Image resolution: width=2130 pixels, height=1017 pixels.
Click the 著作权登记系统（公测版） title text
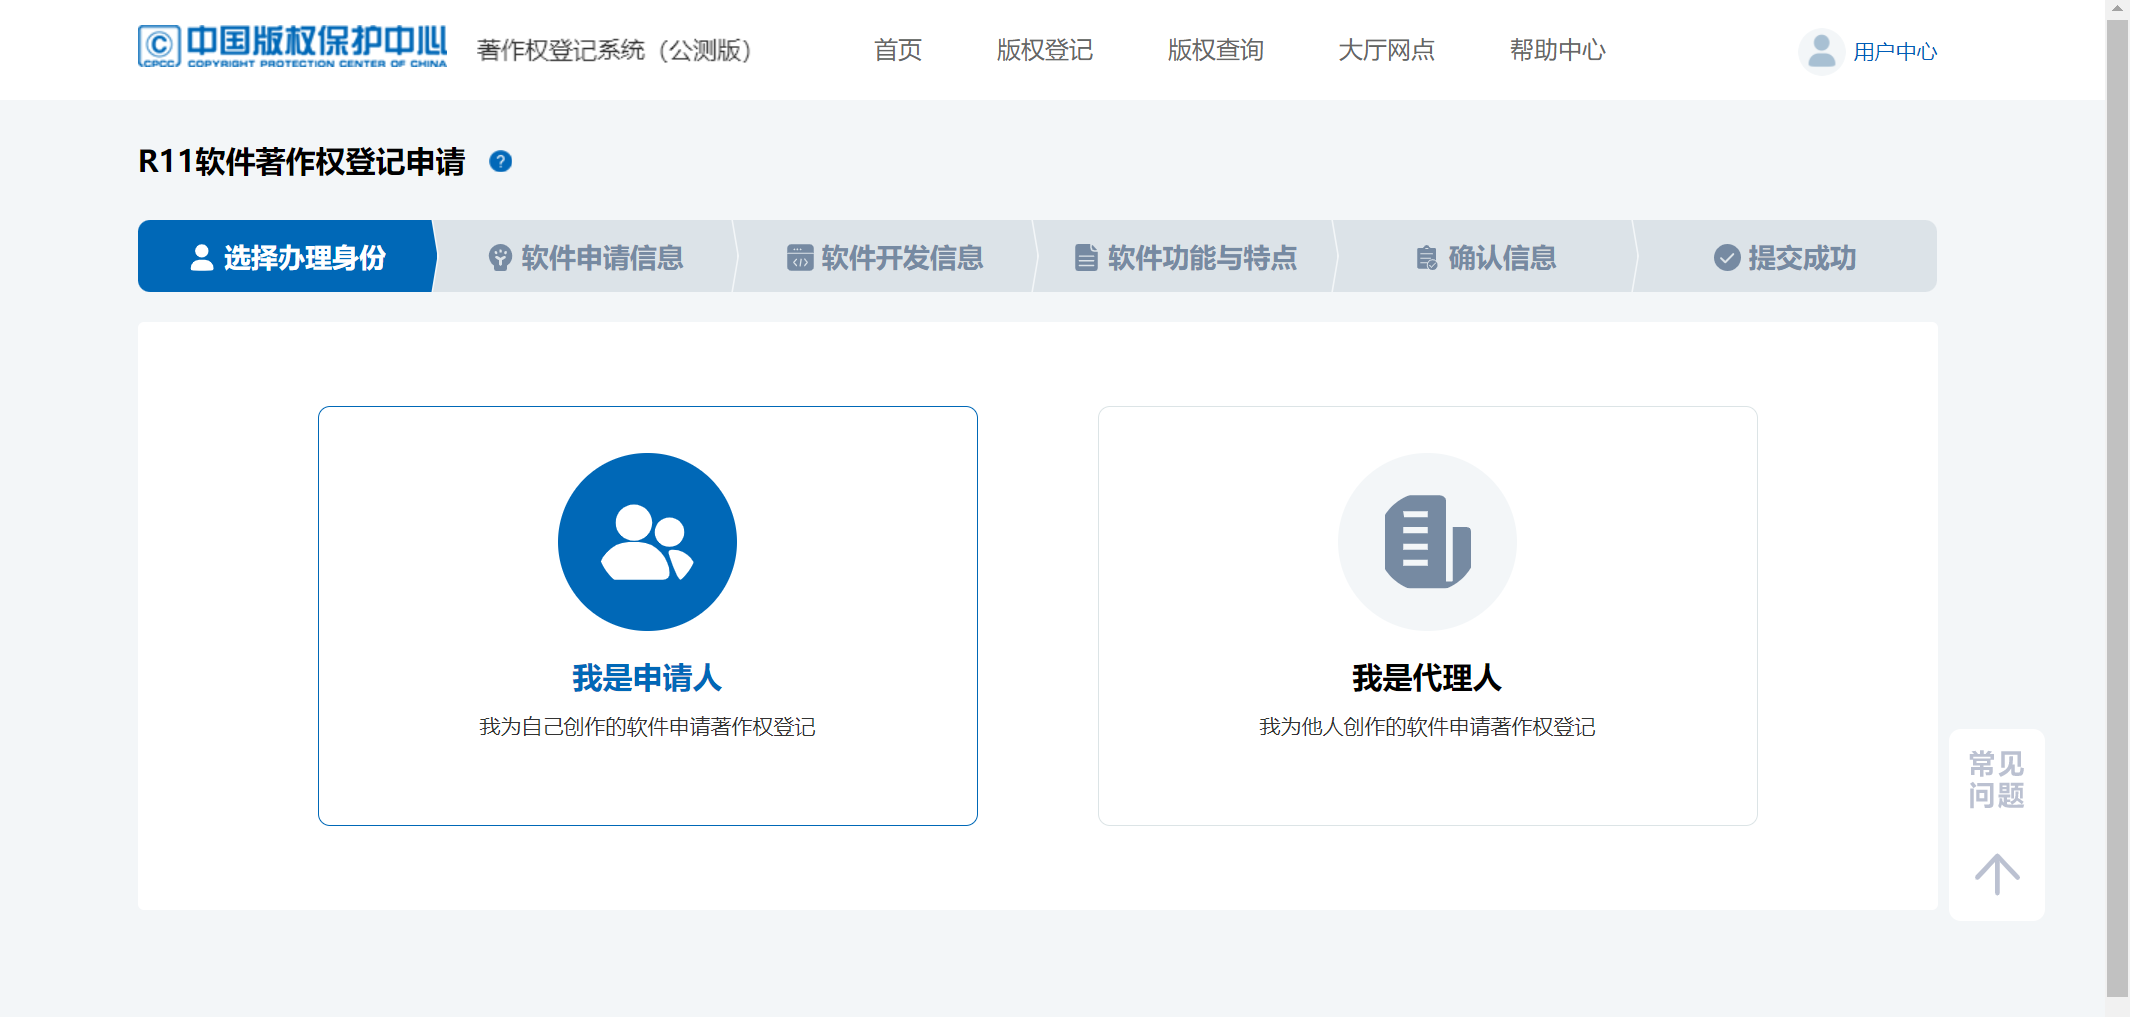click(x=614, y=50)
